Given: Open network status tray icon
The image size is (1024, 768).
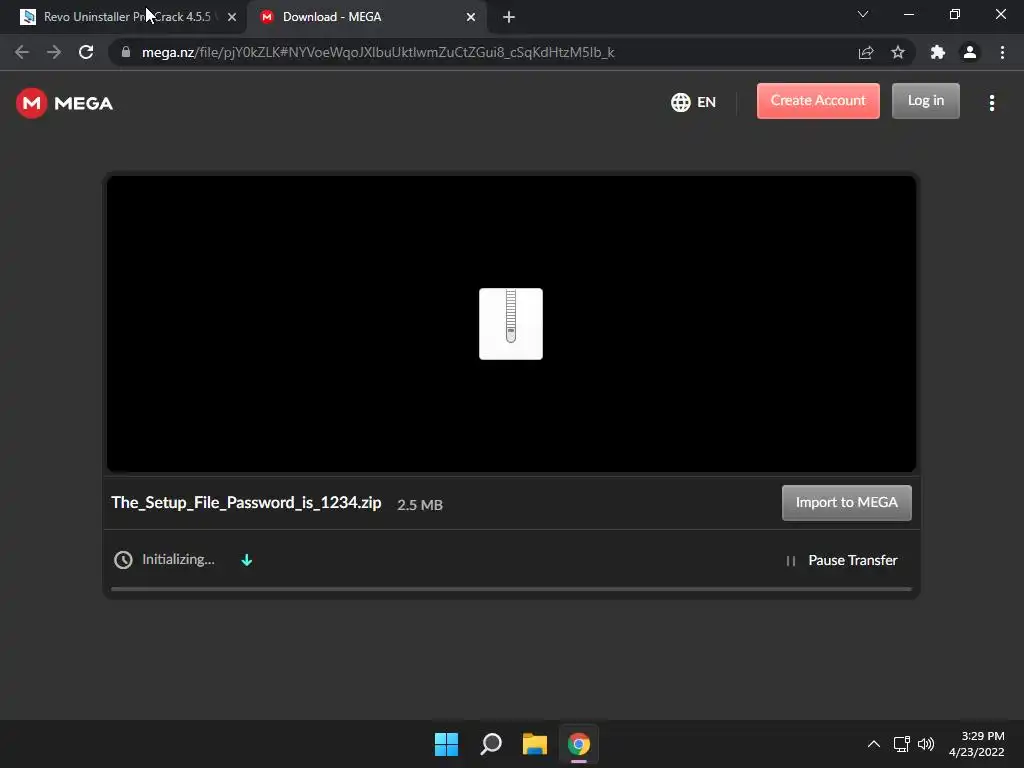Looking at the screenshot, I should 902,744.
